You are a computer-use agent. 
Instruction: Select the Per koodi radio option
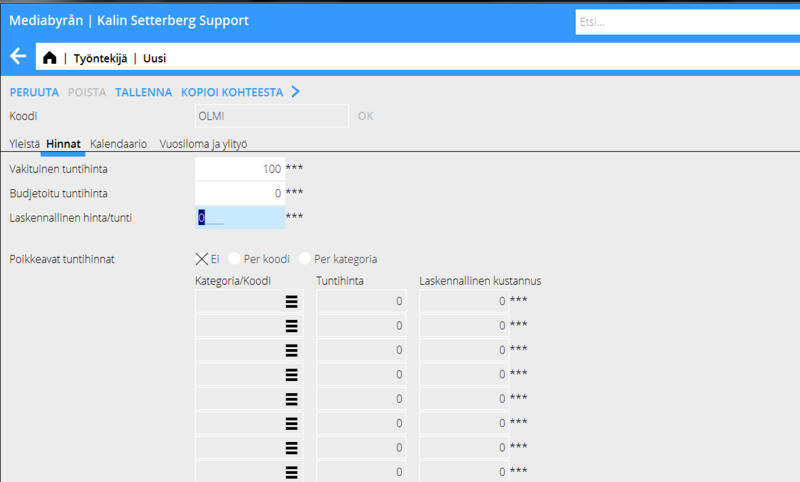[x=234, y=259]
